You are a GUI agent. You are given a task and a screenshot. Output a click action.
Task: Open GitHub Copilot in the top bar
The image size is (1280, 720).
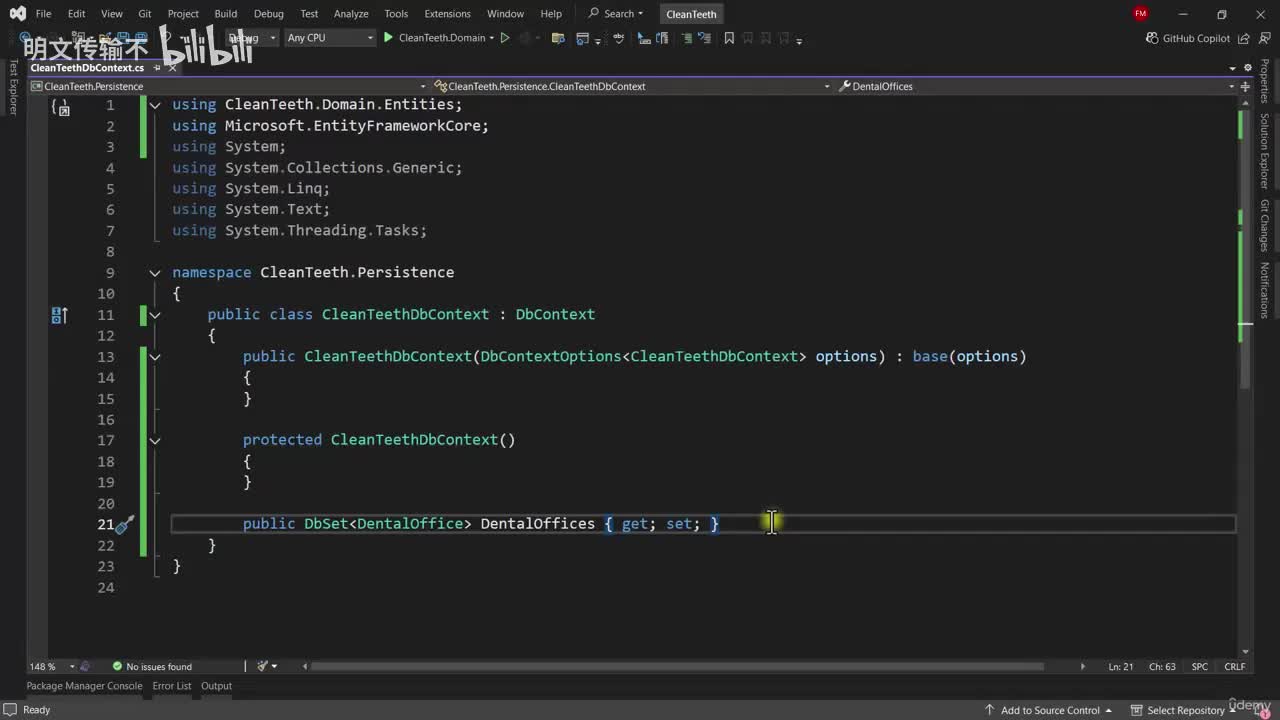1188,38
